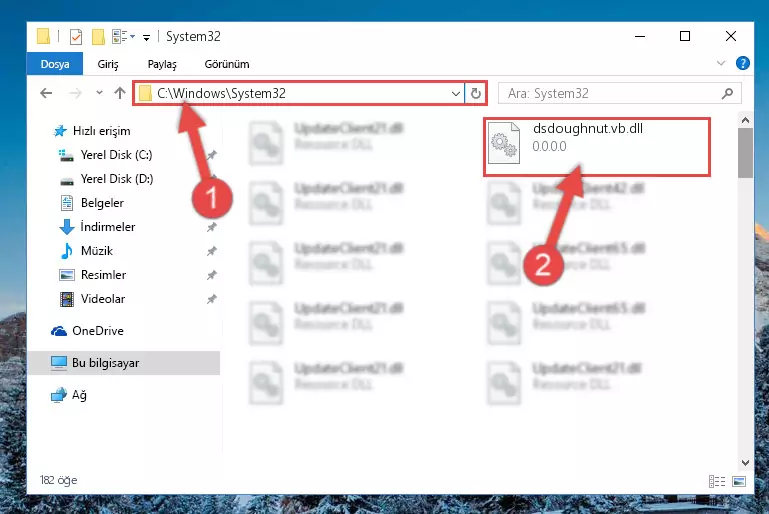
Task: Minimize the System32 window
Action: pos(640,36)
